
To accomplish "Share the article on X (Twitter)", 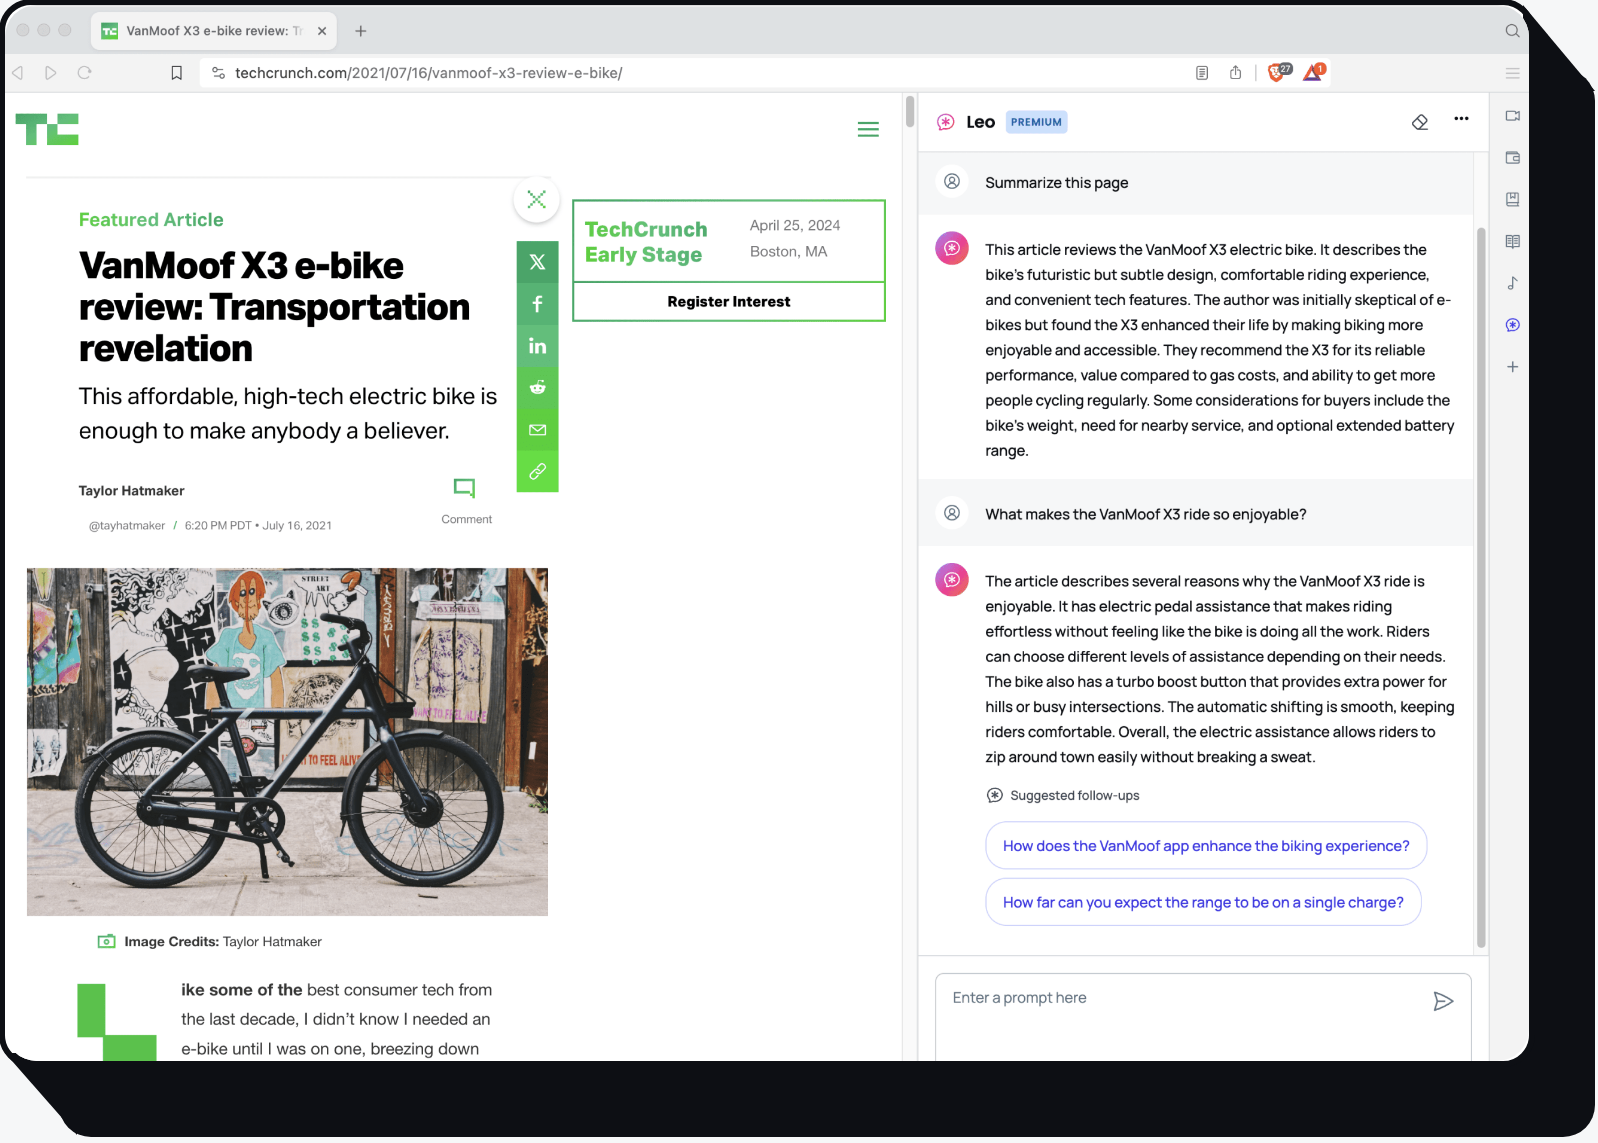I will (537, 262).
